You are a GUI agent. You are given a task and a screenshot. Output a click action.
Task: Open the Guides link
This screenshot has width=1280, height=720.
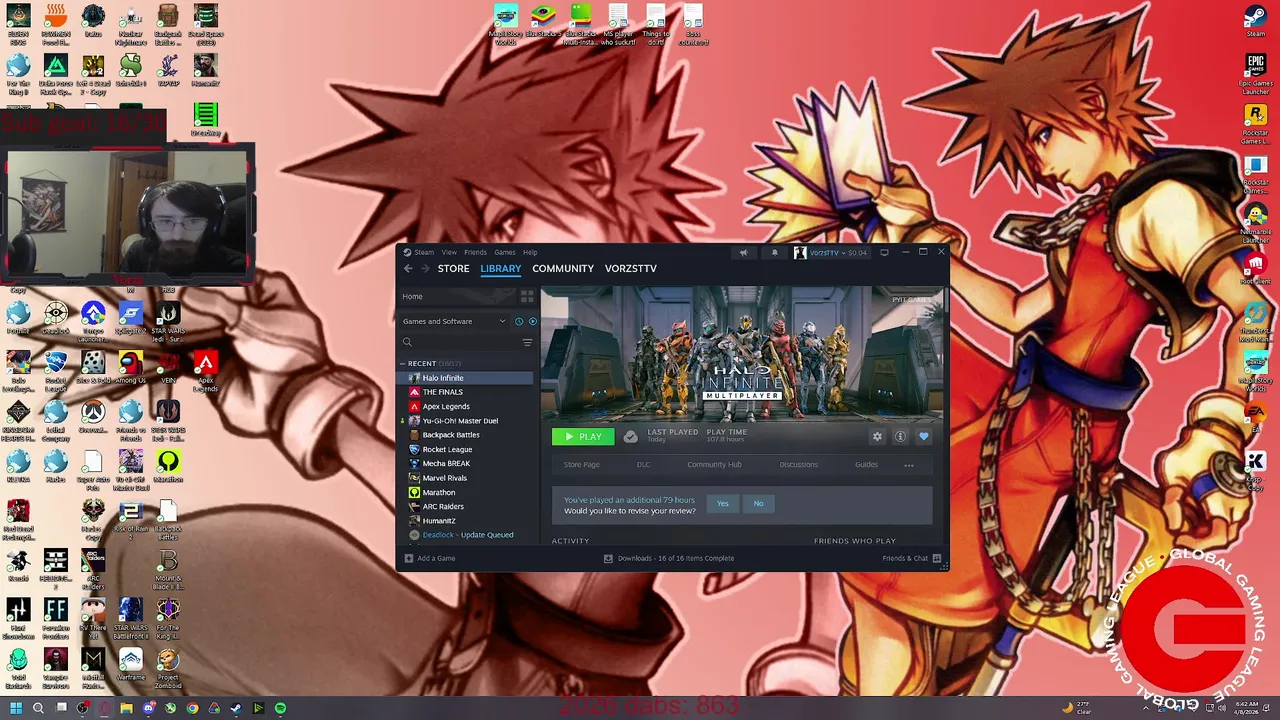tap(866, 464)
